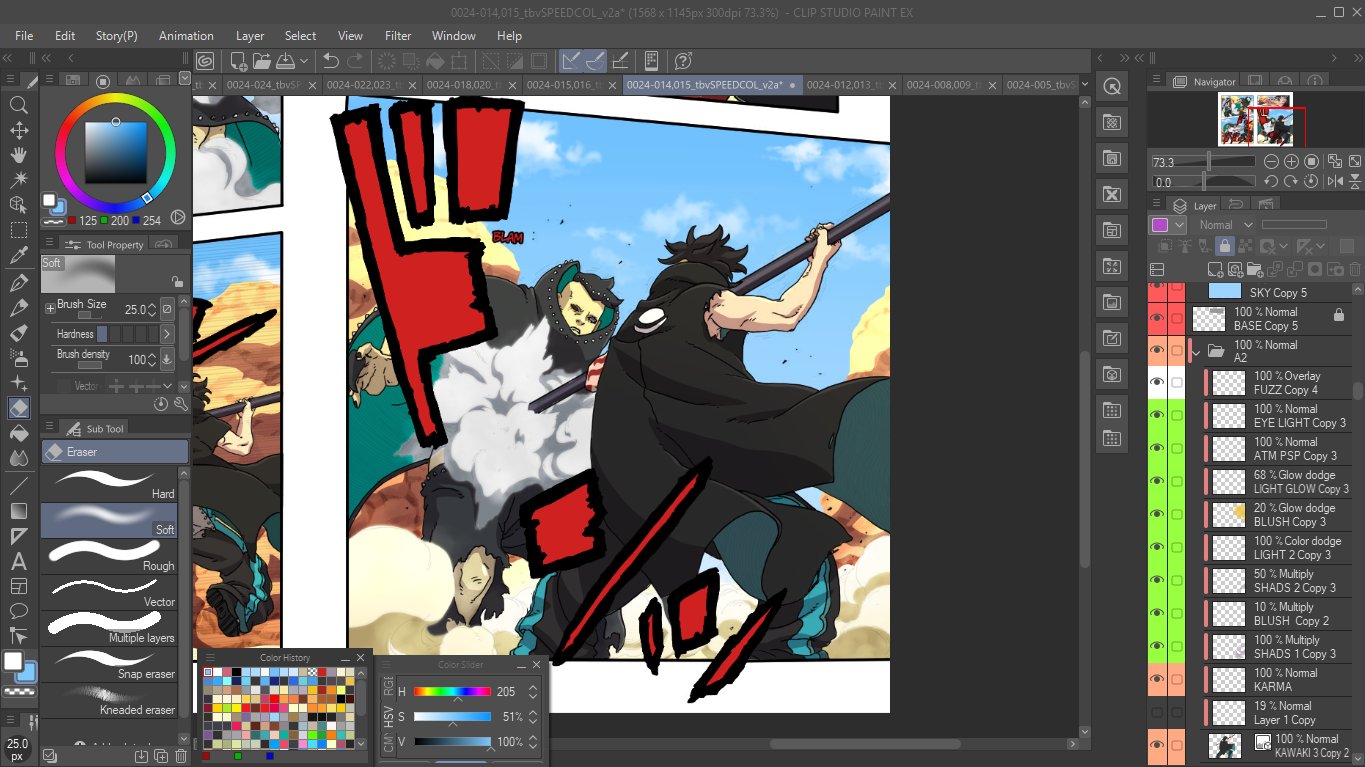Toggle visibility of the A2 folder
This screenshot has height=767, width=1365.
pyautogui.click(x=1158, y=351)
